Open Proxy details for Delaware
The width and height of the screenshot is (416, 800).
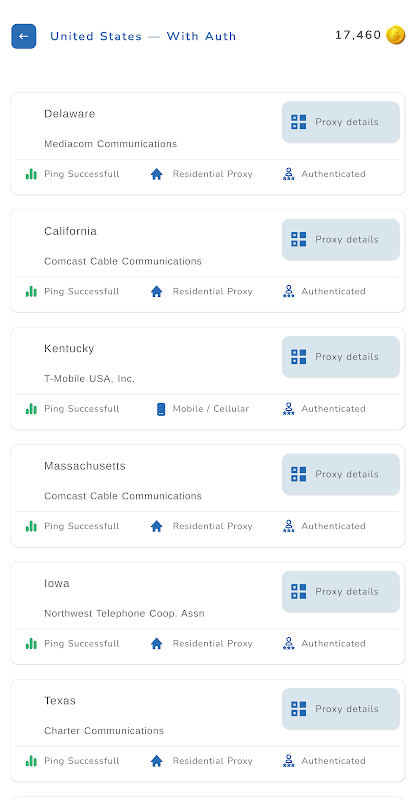[340, 122]
